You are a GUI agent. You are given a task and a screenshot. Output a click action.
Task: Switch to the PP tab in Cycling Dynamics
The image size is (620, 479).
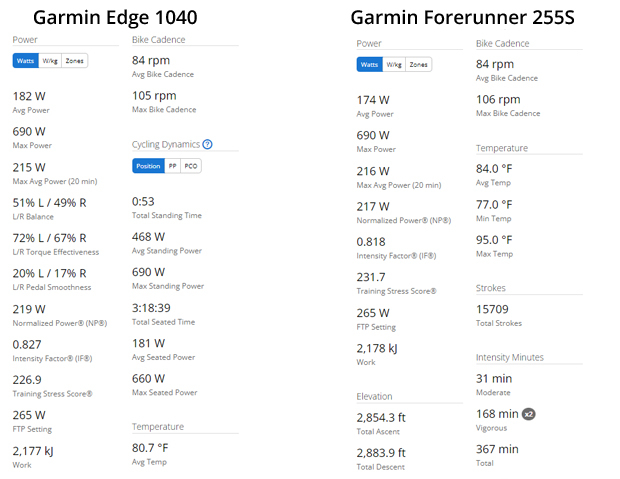click(x=172, y=166)
